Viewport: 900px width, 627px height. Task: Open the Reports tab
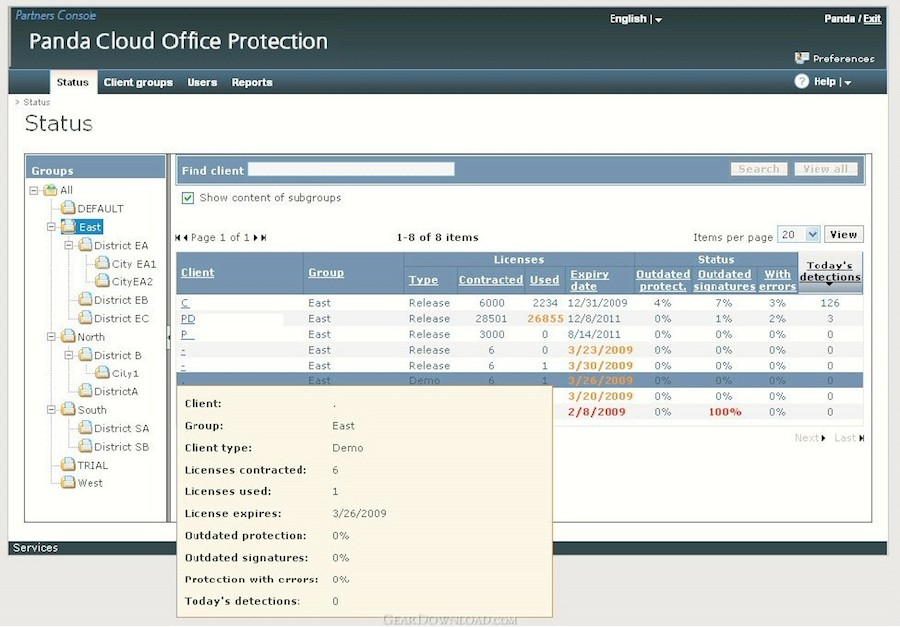coord(252,82)
